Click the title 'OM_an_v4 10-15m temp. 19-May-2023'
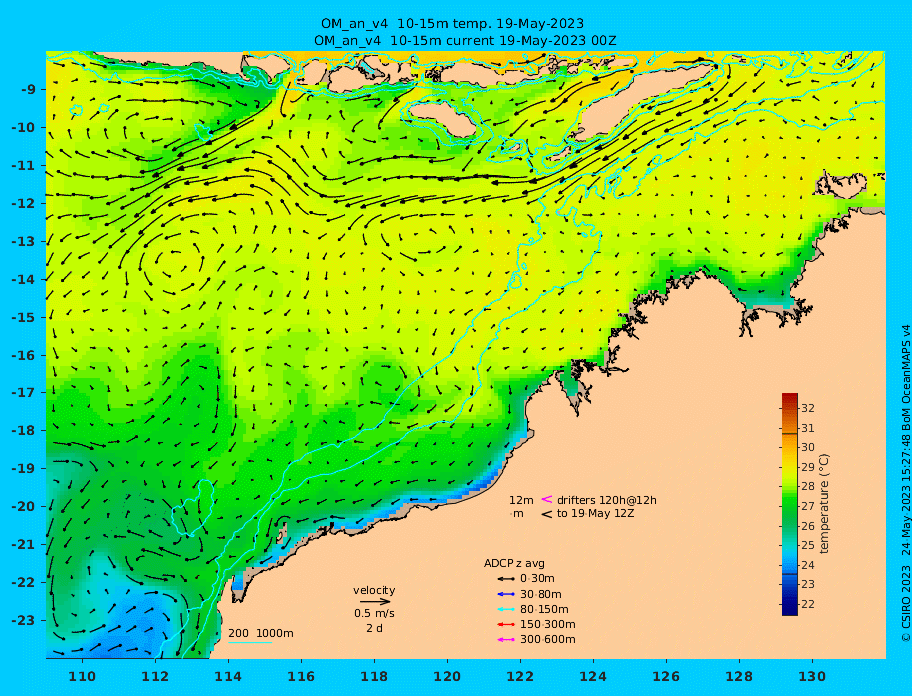Screen dimensions: 912x696 coord(453,24)
